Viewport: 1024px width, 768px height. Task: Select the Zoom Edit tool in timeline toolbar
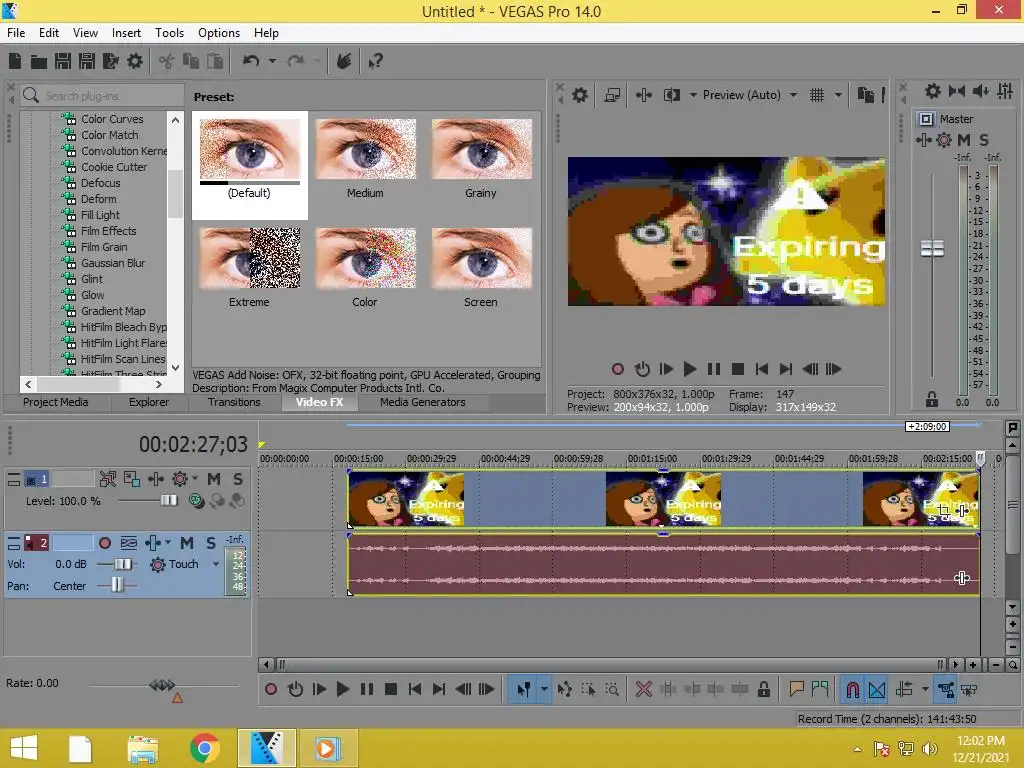coord(612,690)
